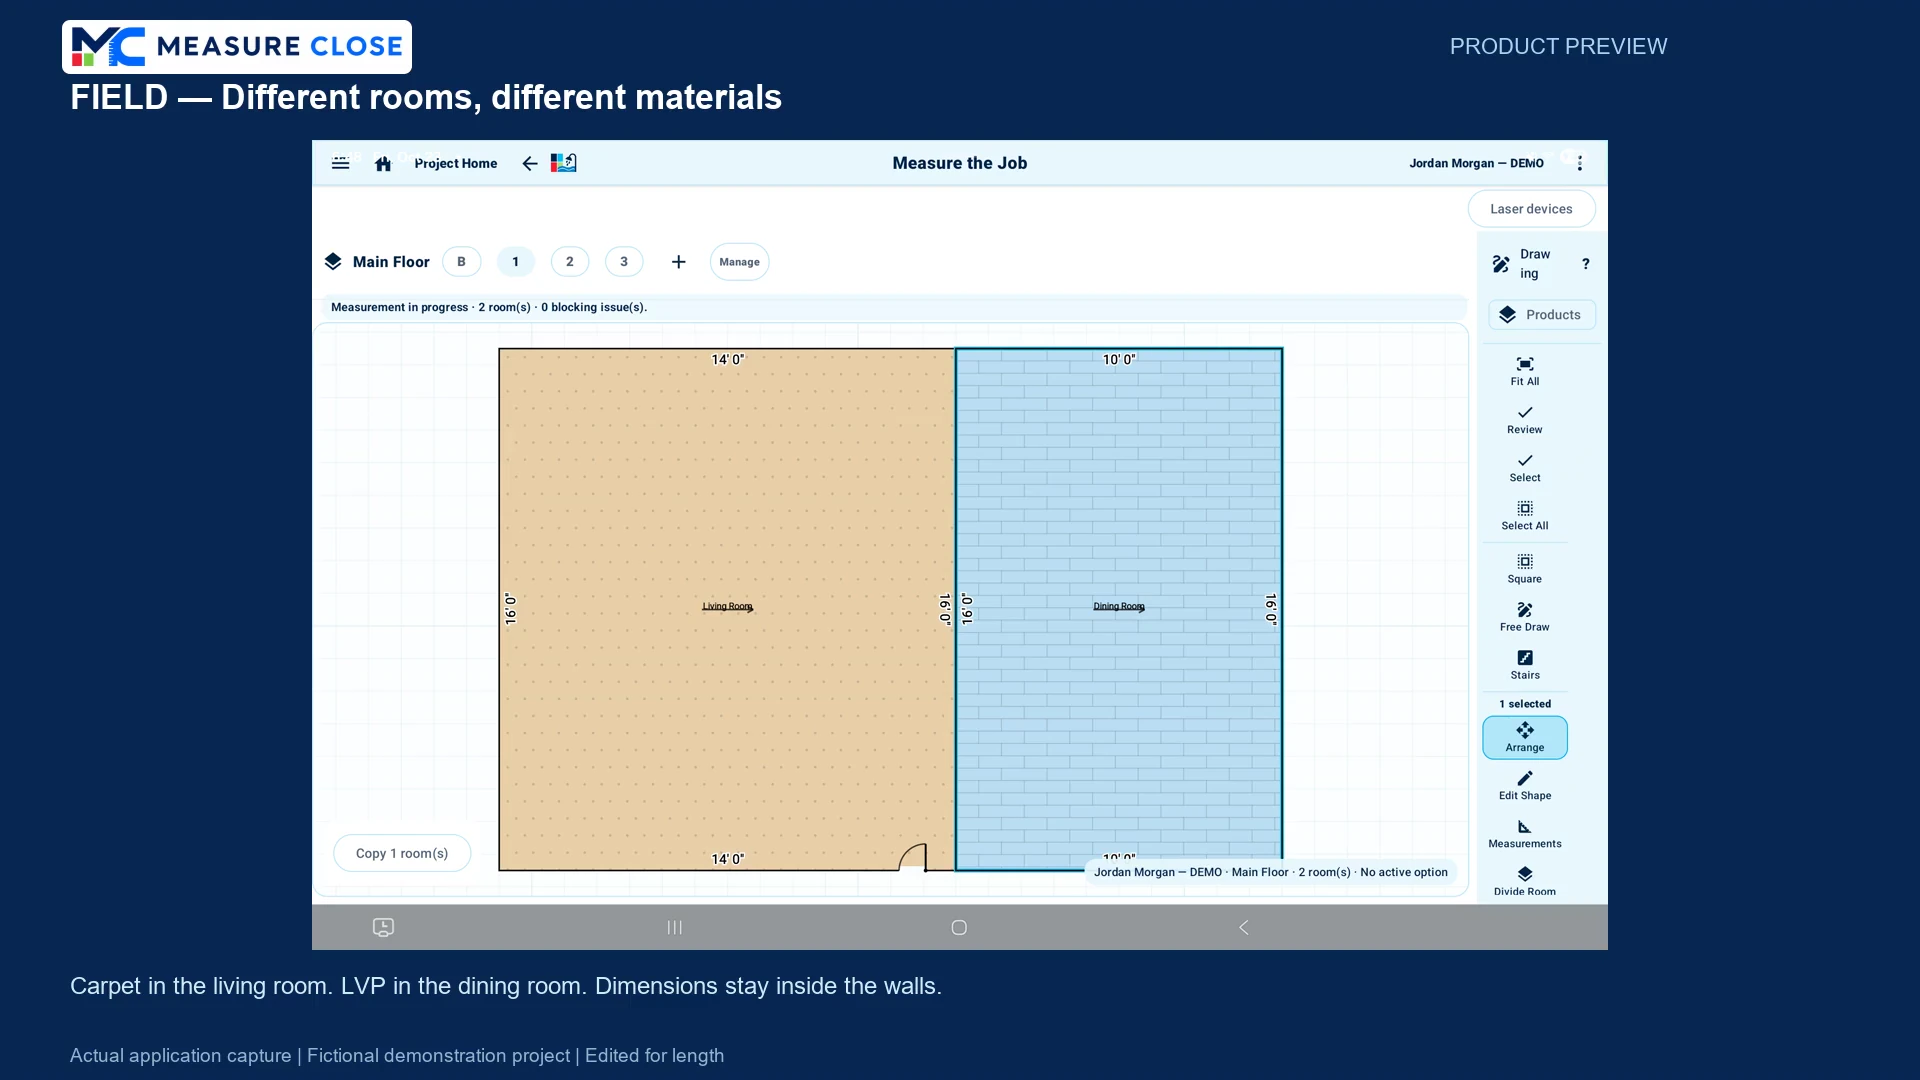Screen dimensions: 1920x1080
Task: Switch to floor tab B
Action: tap(461, 262)
